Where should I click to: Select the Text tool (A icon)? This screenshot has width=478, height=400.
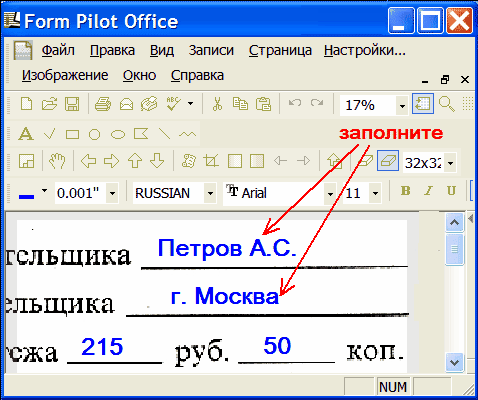(x=26, y=134)
